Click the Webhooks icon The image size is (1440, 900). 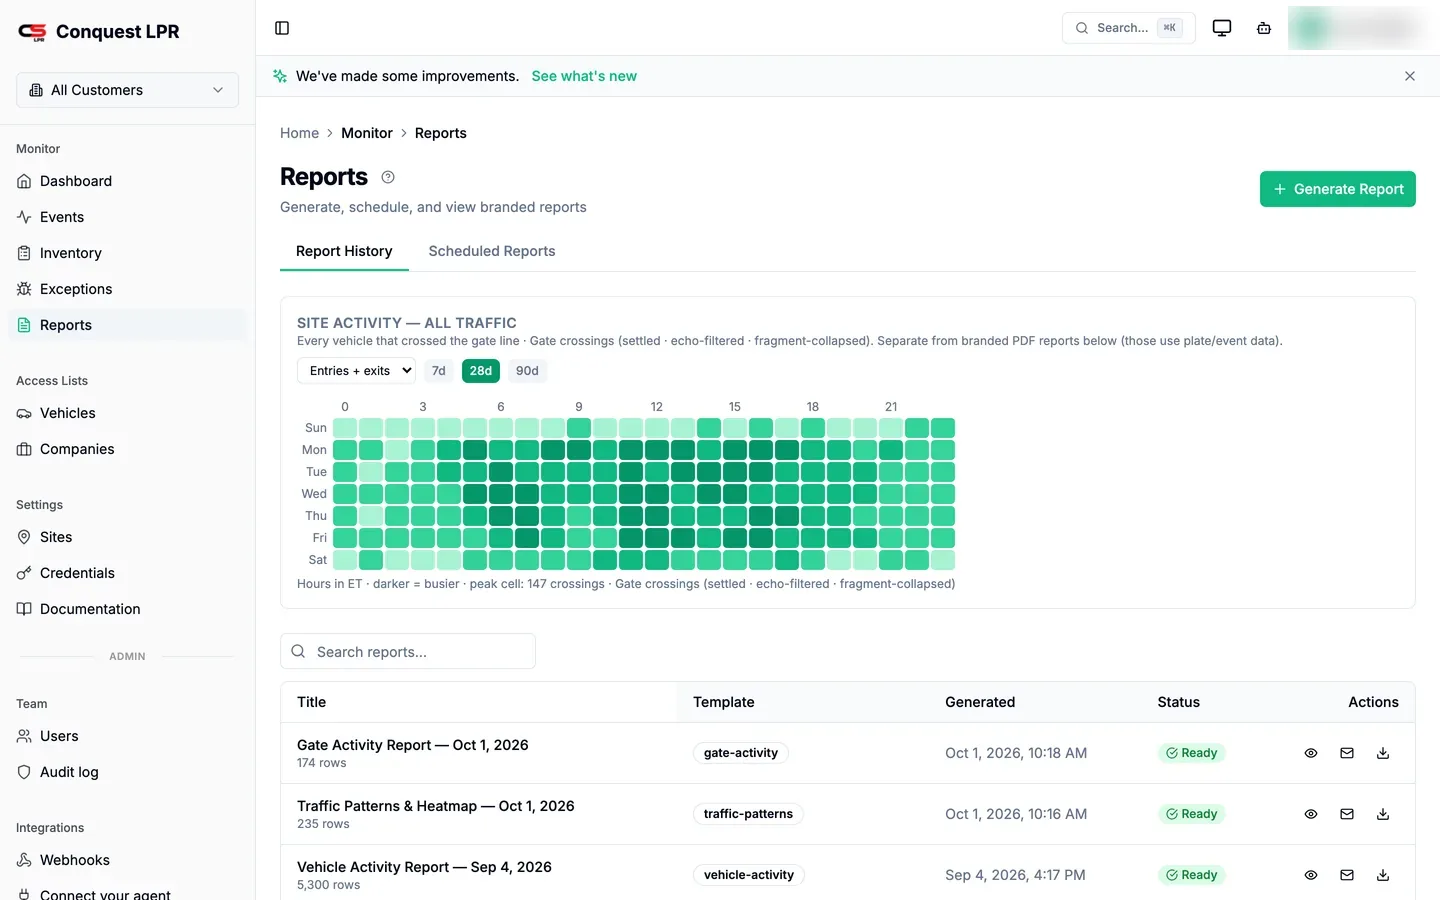pos(24,860)
